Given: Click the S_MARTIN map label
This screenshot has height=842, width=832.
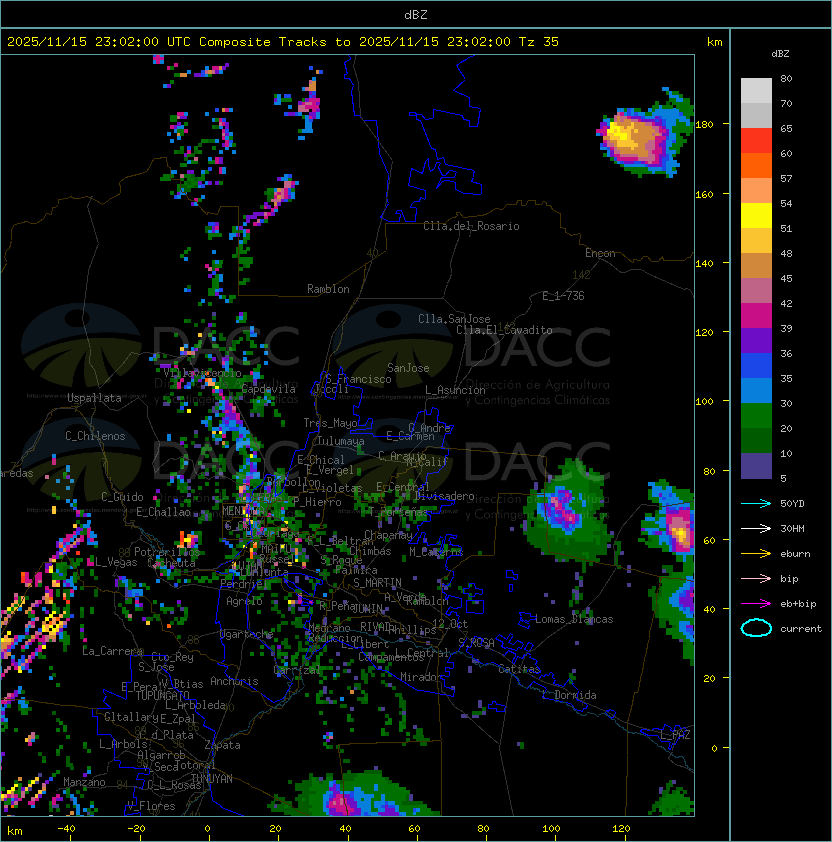Looking at the screenshot, I should click(377, 583).
